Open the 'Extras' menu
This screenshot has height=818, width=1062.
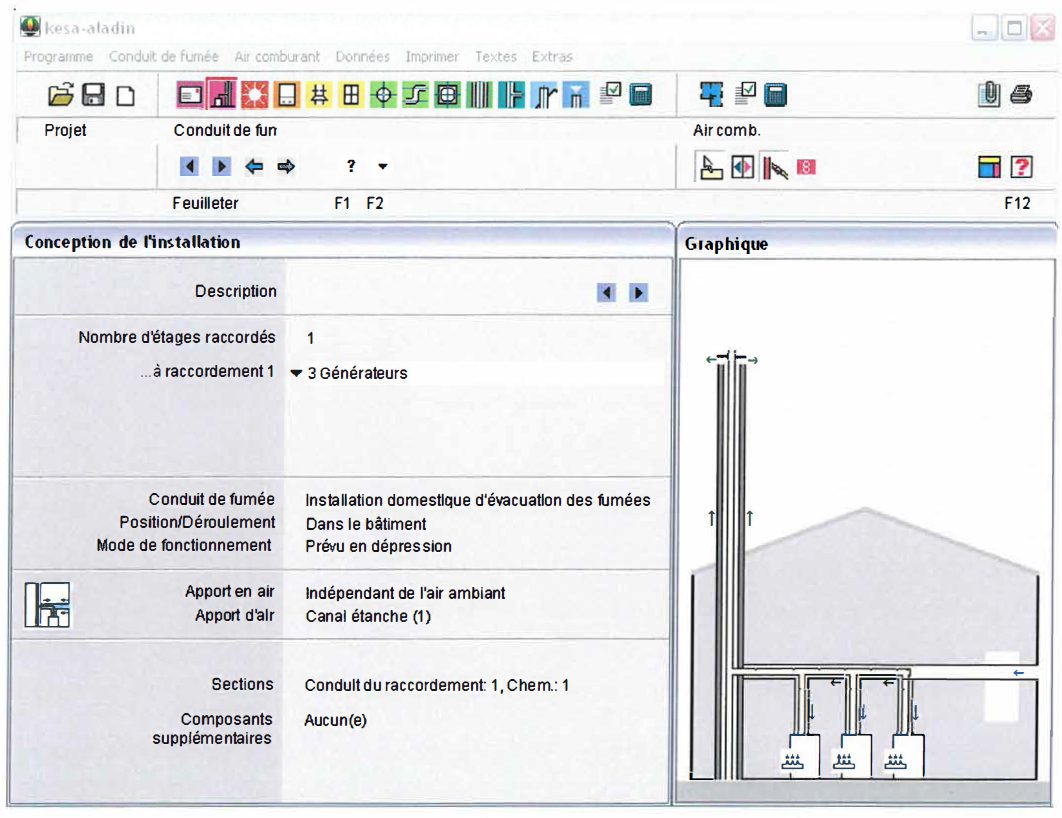(x=552, y=57)
